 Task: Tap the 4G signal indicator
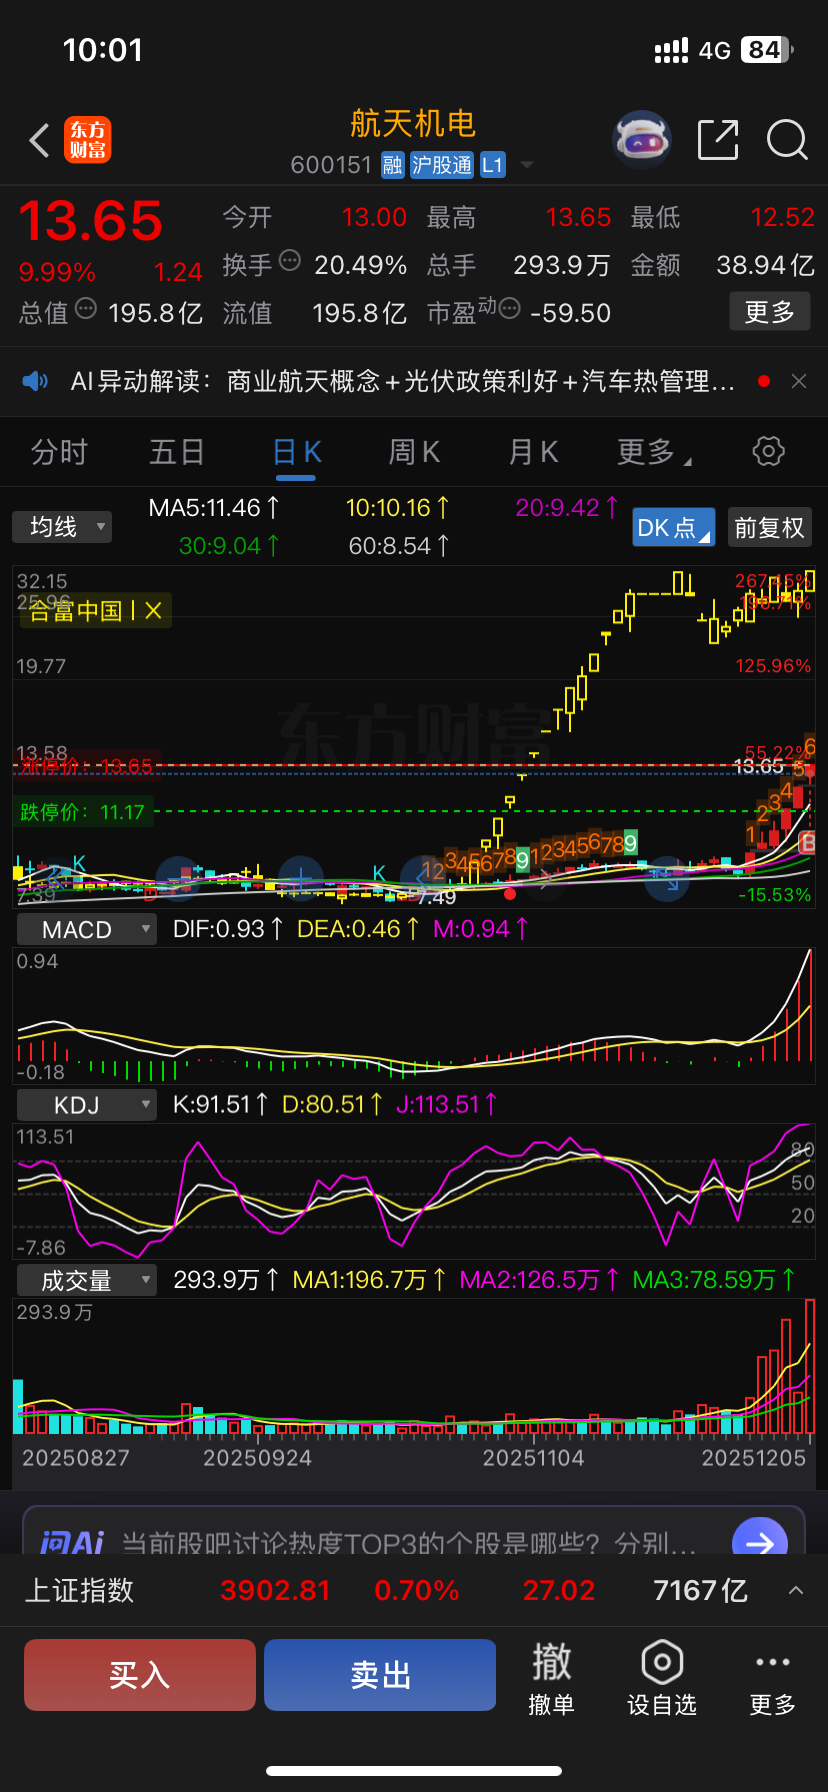715,50
